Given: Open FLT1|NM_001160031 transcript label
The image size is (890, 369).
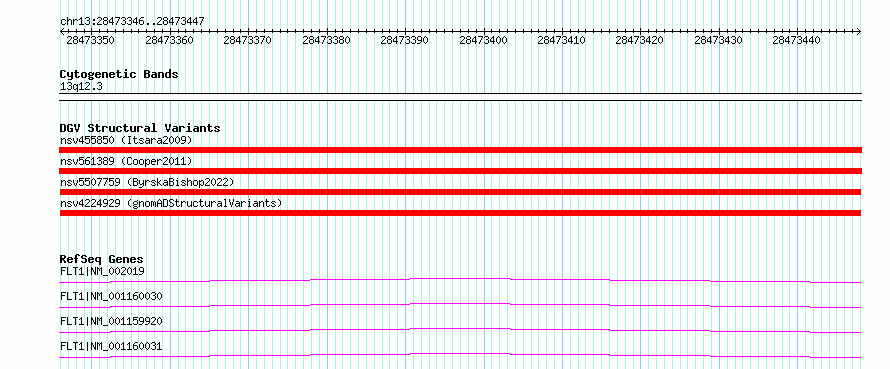Looking at the screenshot, I should point(111,346).
